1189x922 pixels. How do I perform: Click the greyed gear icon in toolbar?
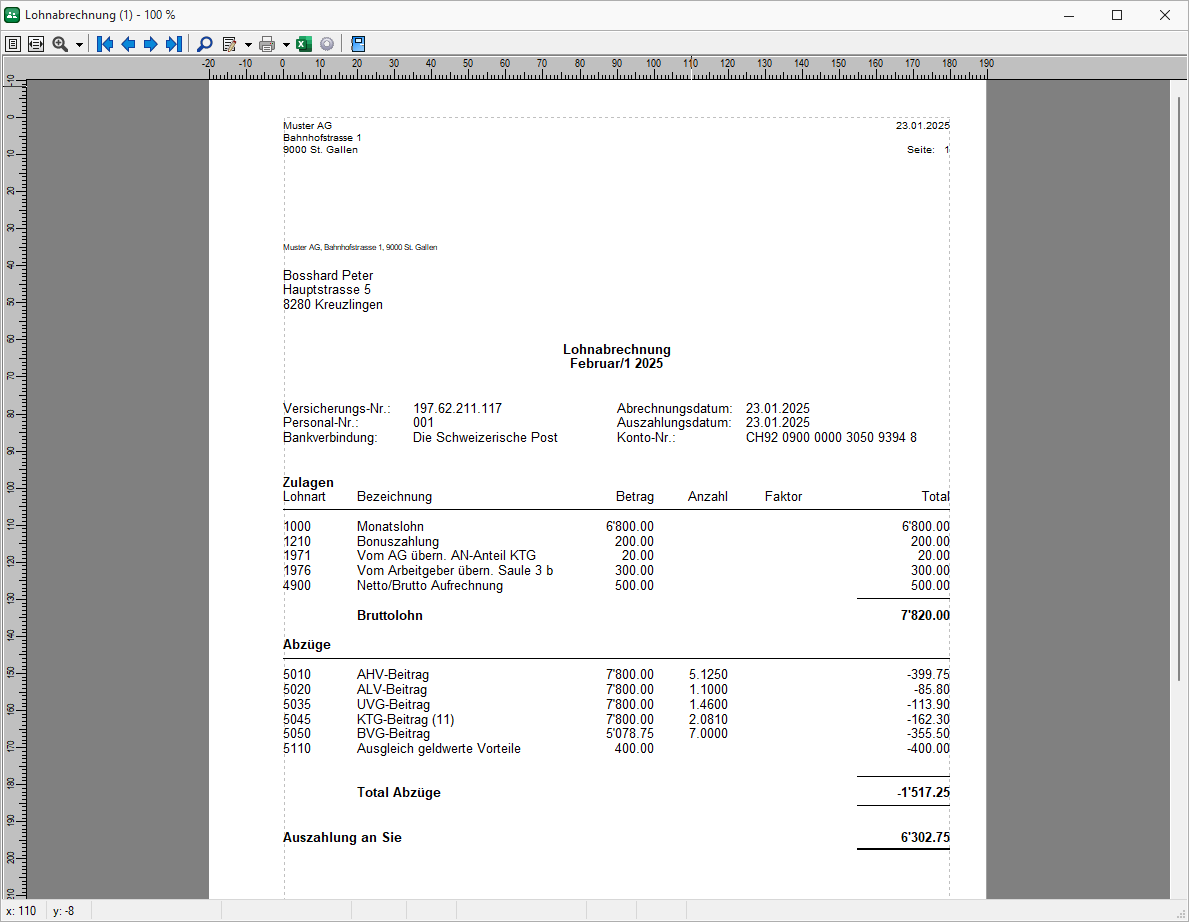327,44
